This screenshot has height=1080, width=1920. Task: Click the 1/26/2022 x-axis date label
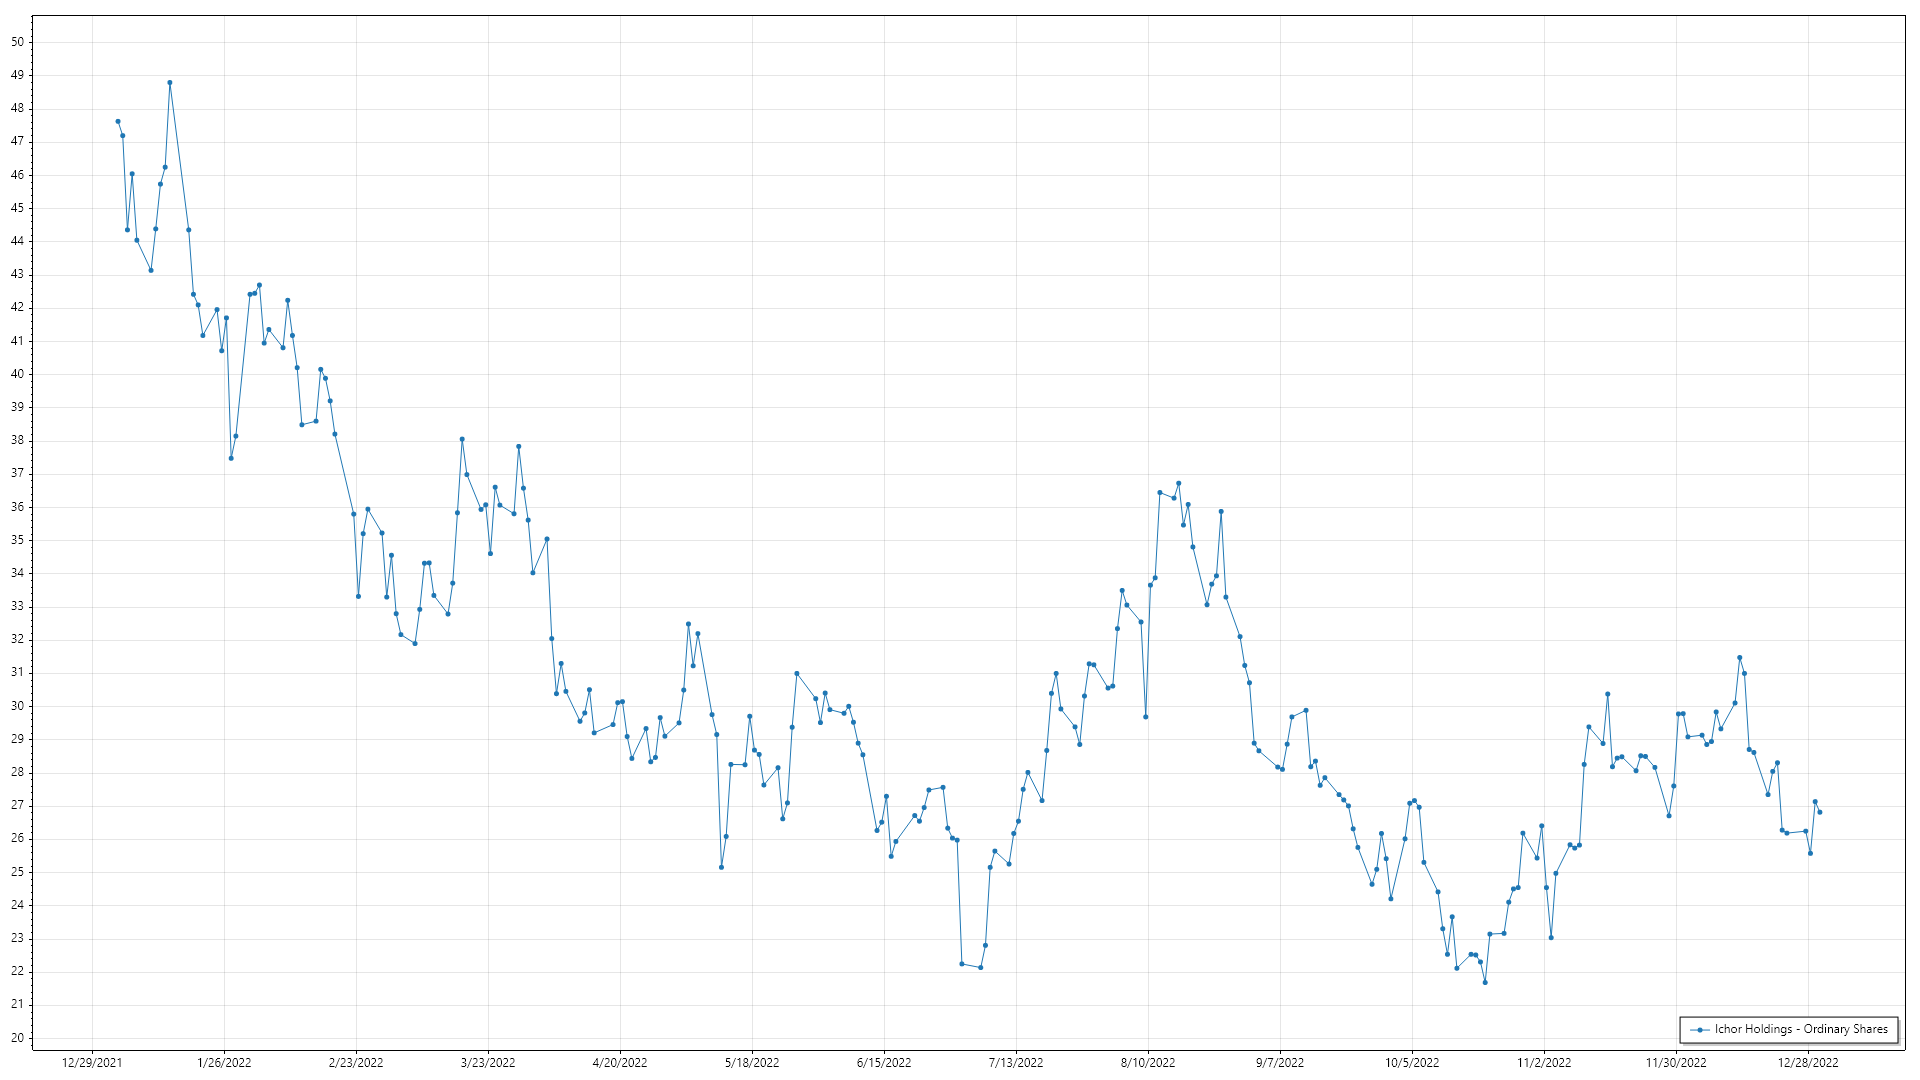pos(224,1063)
